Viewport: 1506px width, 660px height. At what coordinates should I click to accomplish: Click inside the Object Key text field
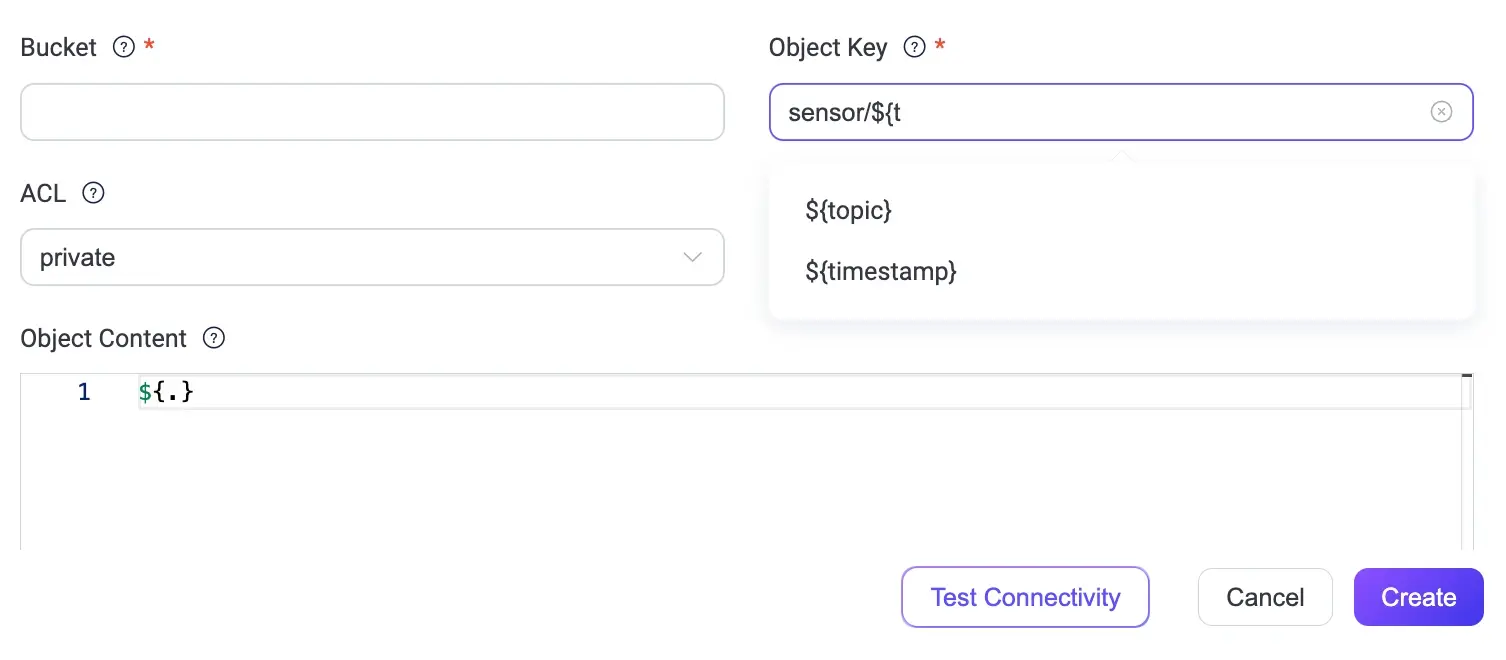1100,112
